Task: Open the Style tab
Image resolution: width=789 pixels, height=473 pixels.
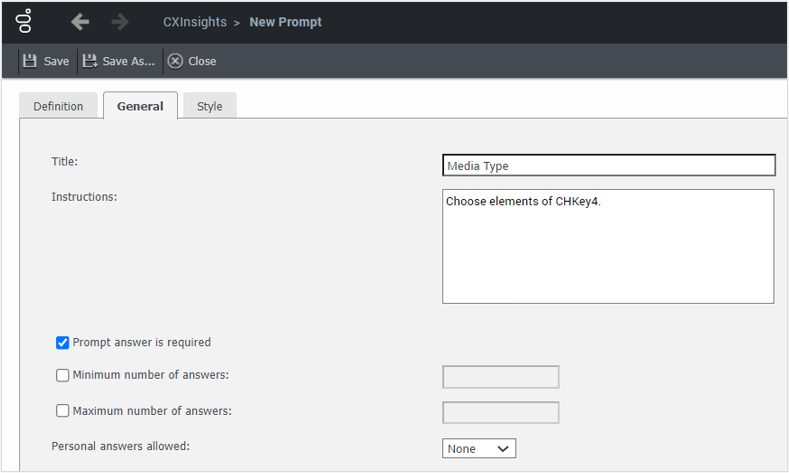Action: [210, 106]
